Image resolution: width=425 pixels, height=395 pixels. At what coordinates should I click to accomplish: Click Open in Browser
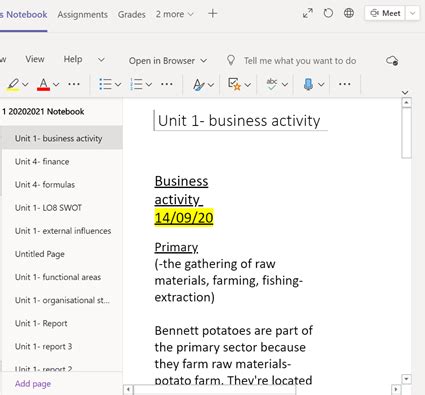[x=168, y=61]
